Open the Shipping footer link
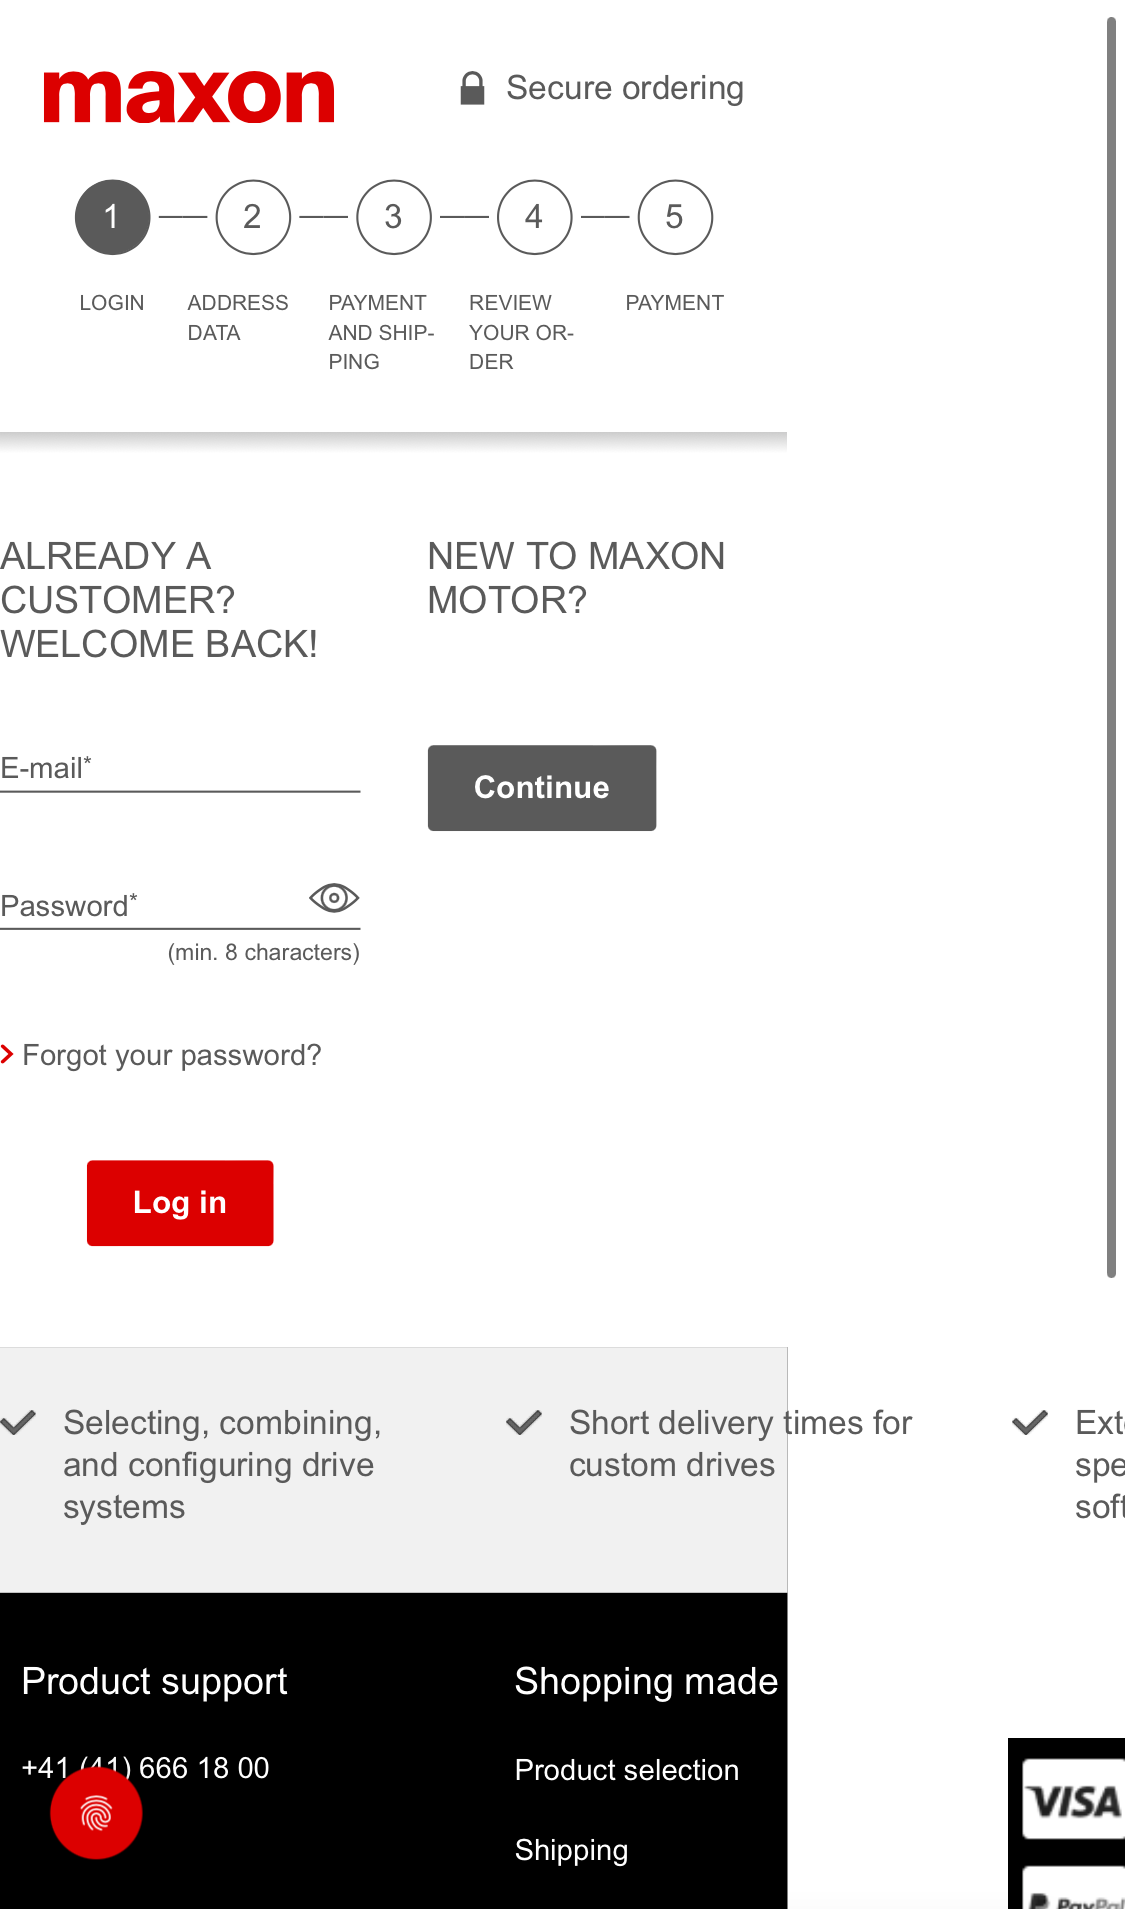Screen dimensions: 1125x1909 (x=571, y=1850)
